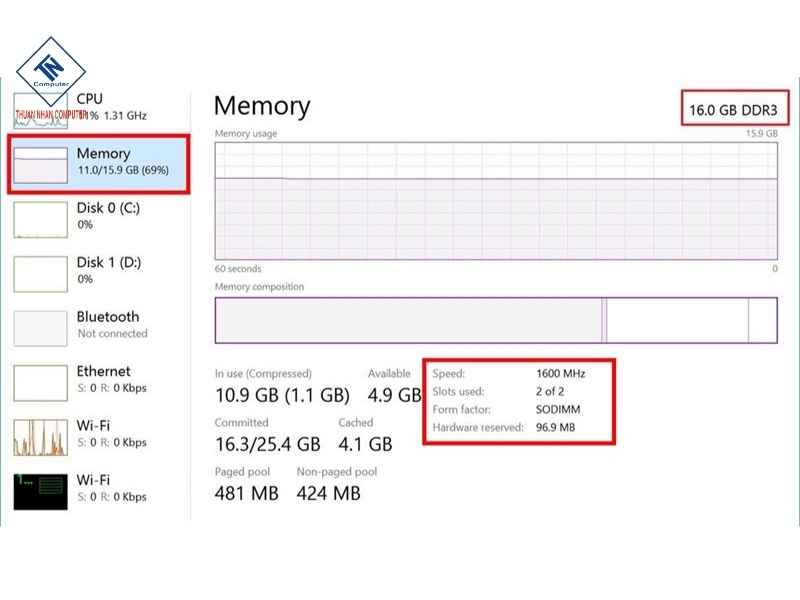
Task: Click the Memory usage mini graph
Action: [x=41, y=165]
